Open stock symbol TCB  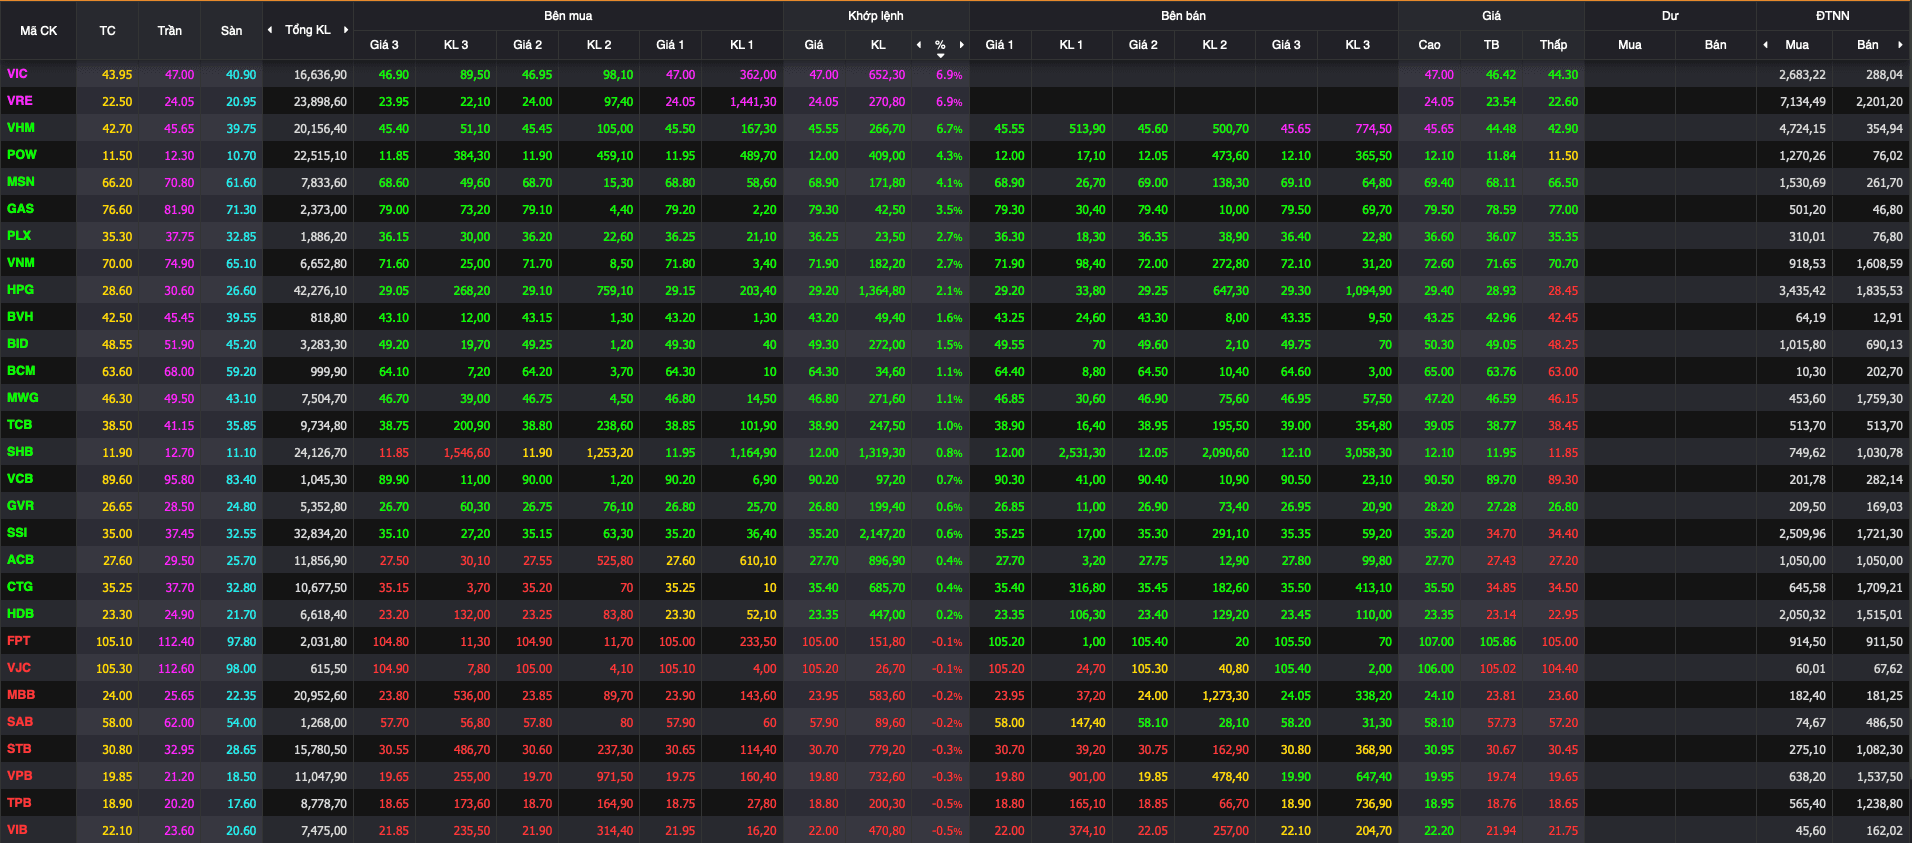(19, 425)
